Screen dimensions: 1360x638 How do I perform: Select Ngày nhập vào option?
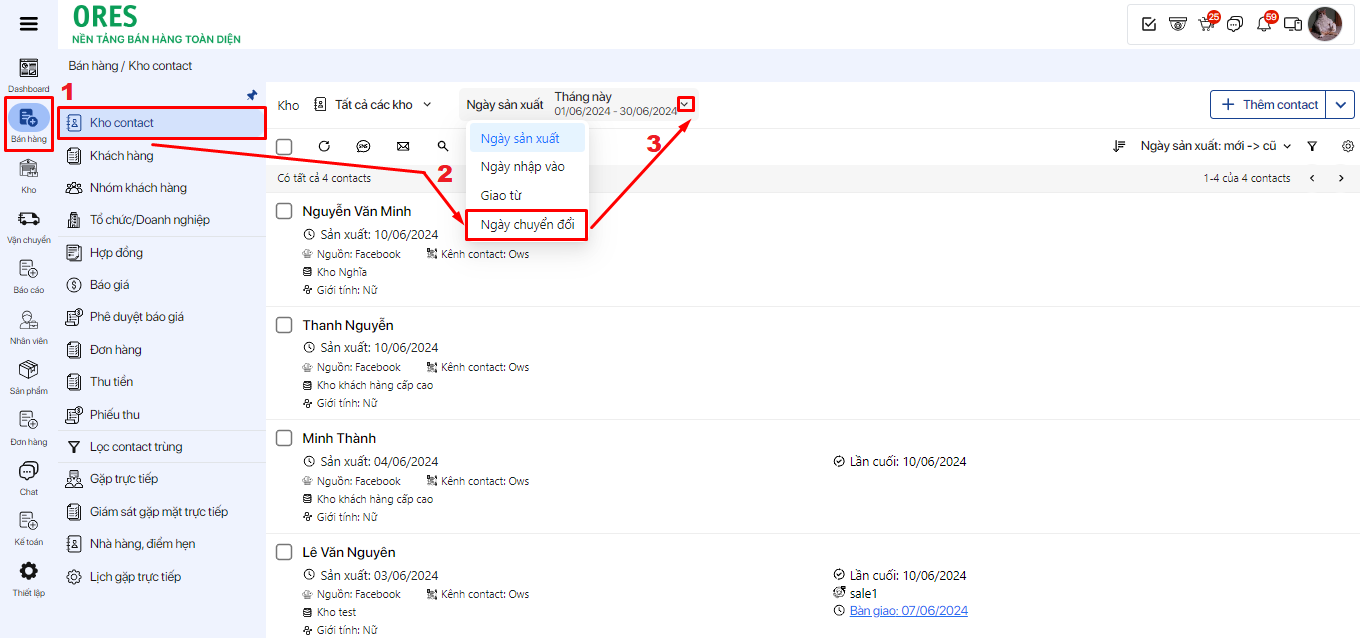tap(522, 167)
